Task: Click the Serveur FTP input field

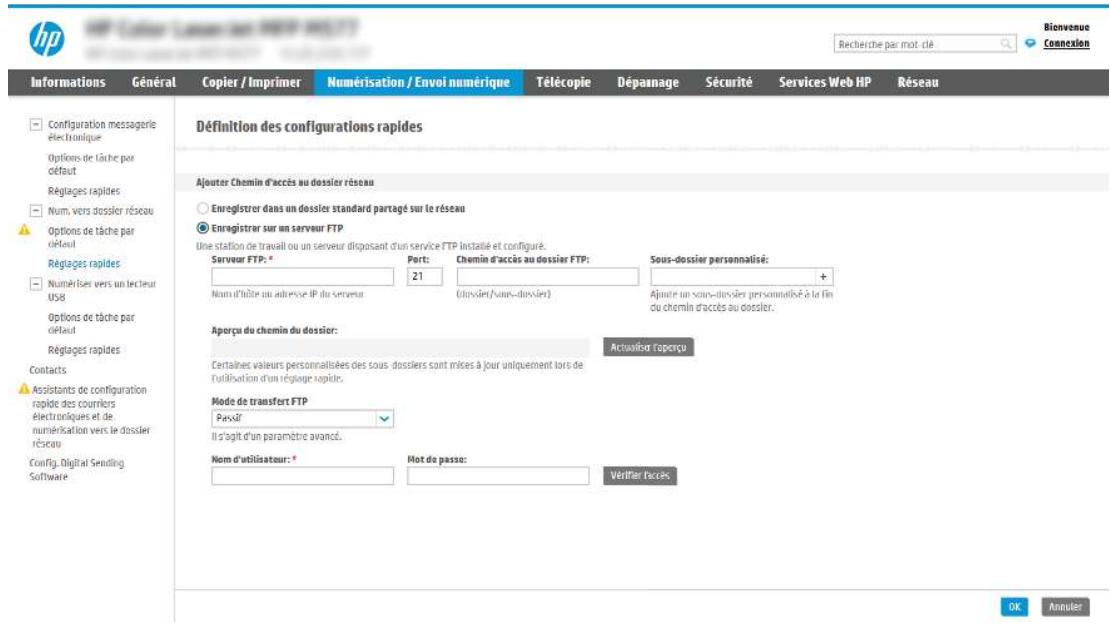Action: click(302, 277)
